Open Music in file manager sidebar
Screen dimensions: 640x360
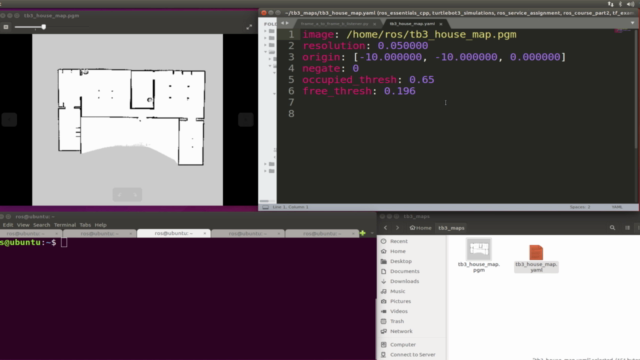point(398,291)
